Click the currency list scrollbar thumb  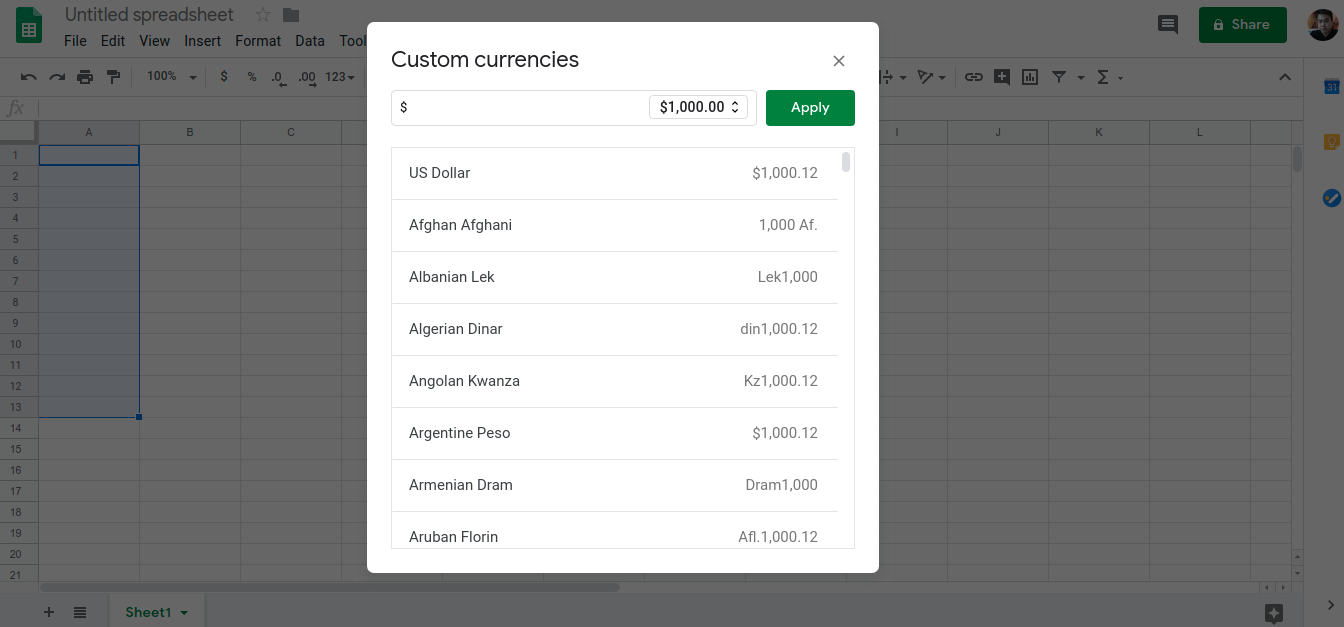846,162
